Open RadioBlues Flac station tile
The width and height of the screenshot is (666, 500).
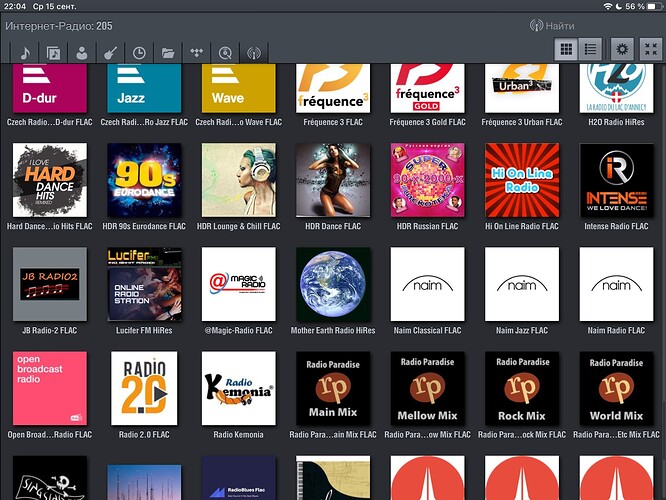[x=239, y=478]
